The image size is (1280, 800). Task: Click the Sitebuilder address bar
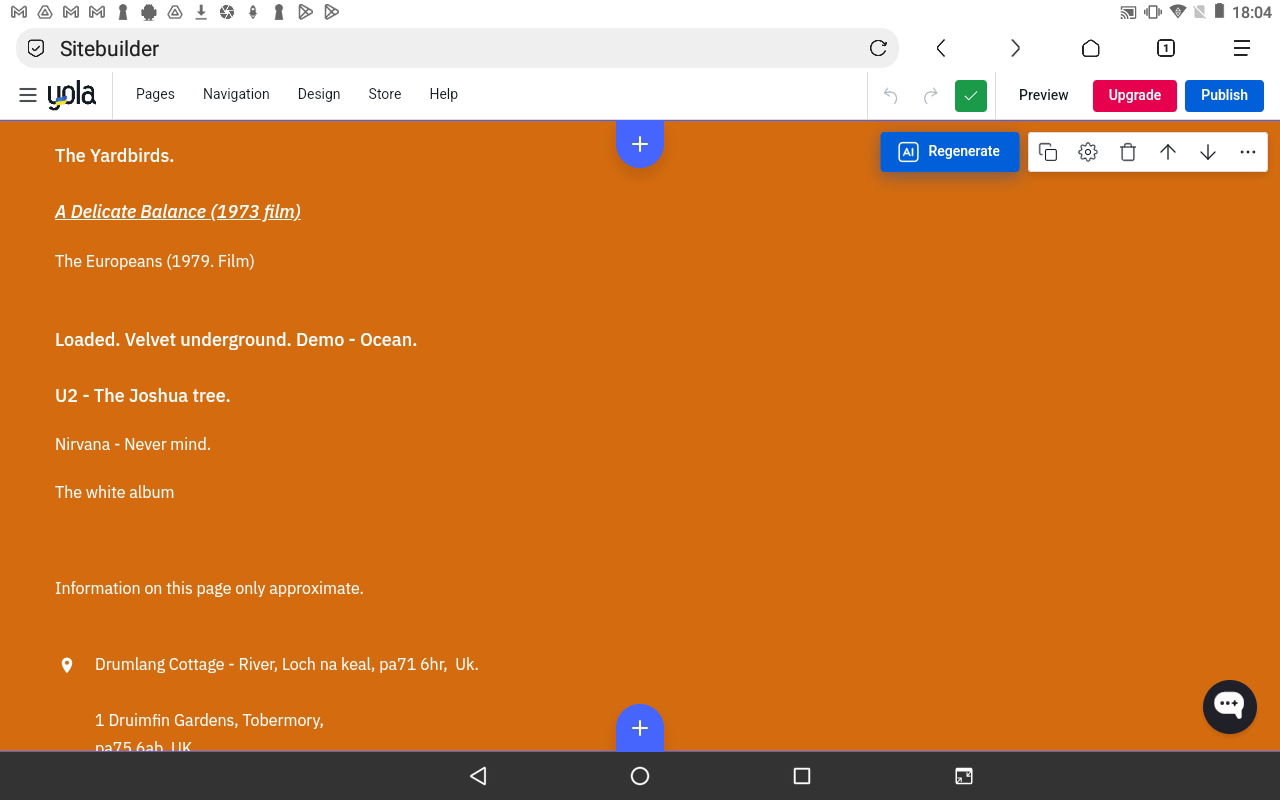coord(457,48)
